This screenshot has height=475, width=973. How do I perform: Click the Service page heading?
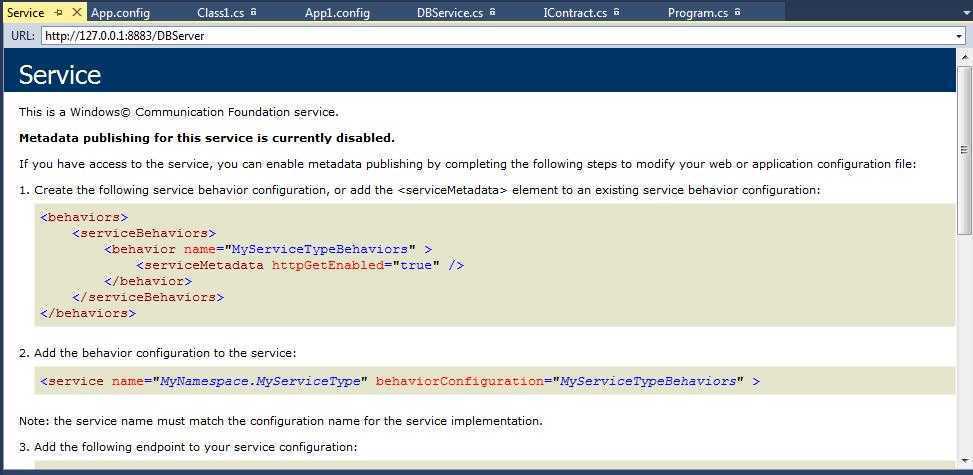[x=60, y=75]
